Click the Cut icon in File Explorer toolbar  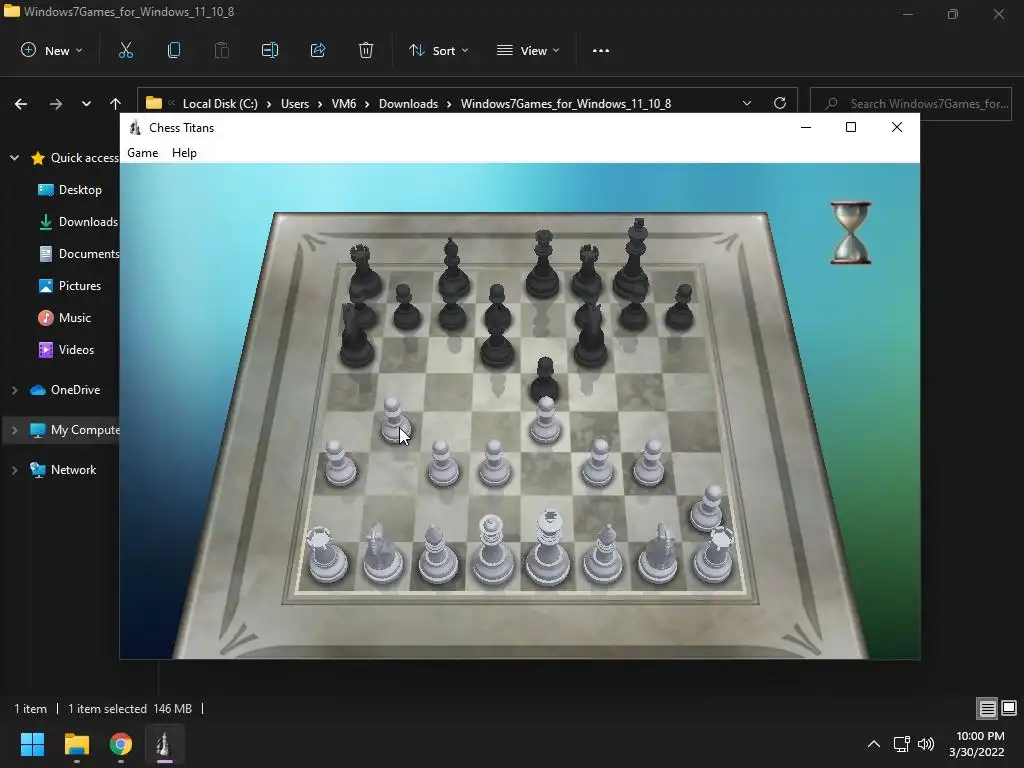126,50
